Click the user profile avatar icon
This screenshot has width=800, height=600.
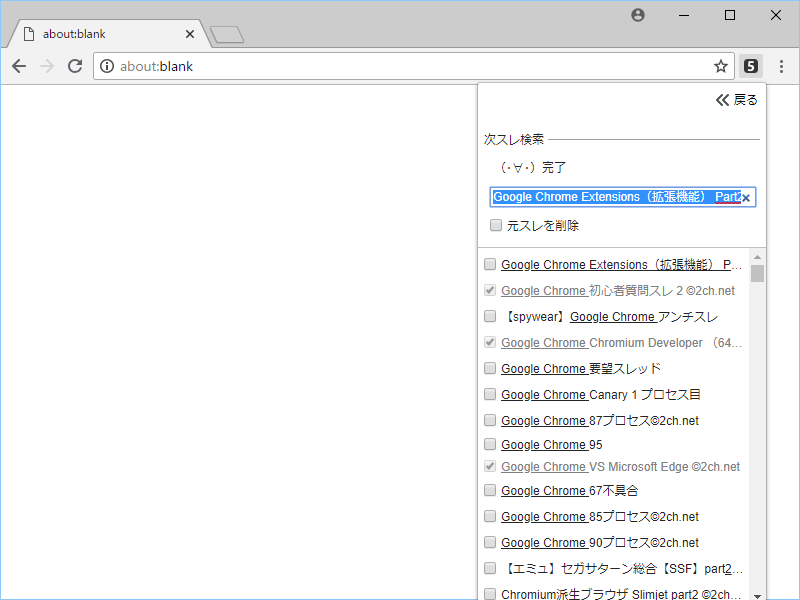[638, 15]
